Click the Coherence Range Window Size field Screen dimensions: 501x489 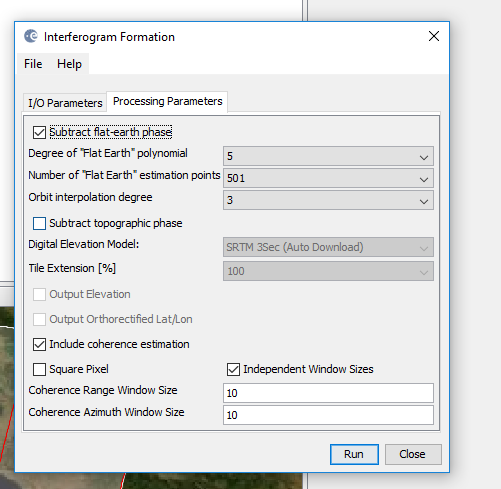(x=328, y=393)
